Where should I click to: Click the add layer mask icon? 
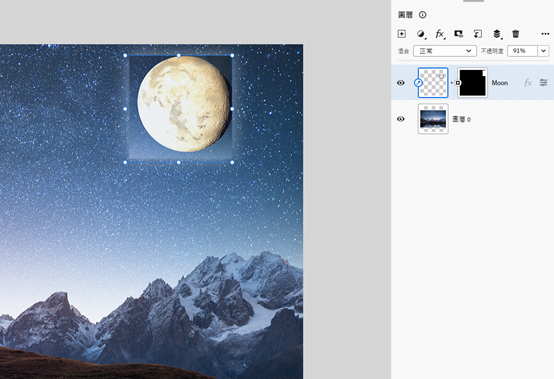(x=459, y=34)
